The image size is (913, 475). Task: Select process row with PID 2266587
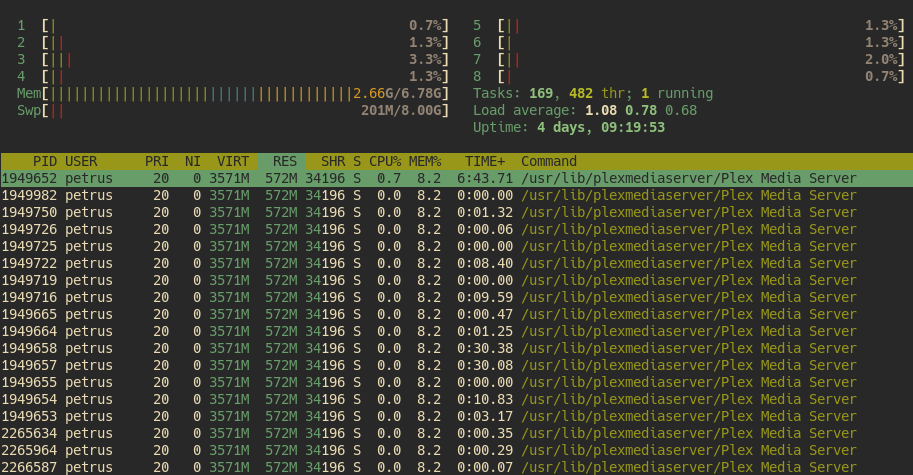coord(456,467)
